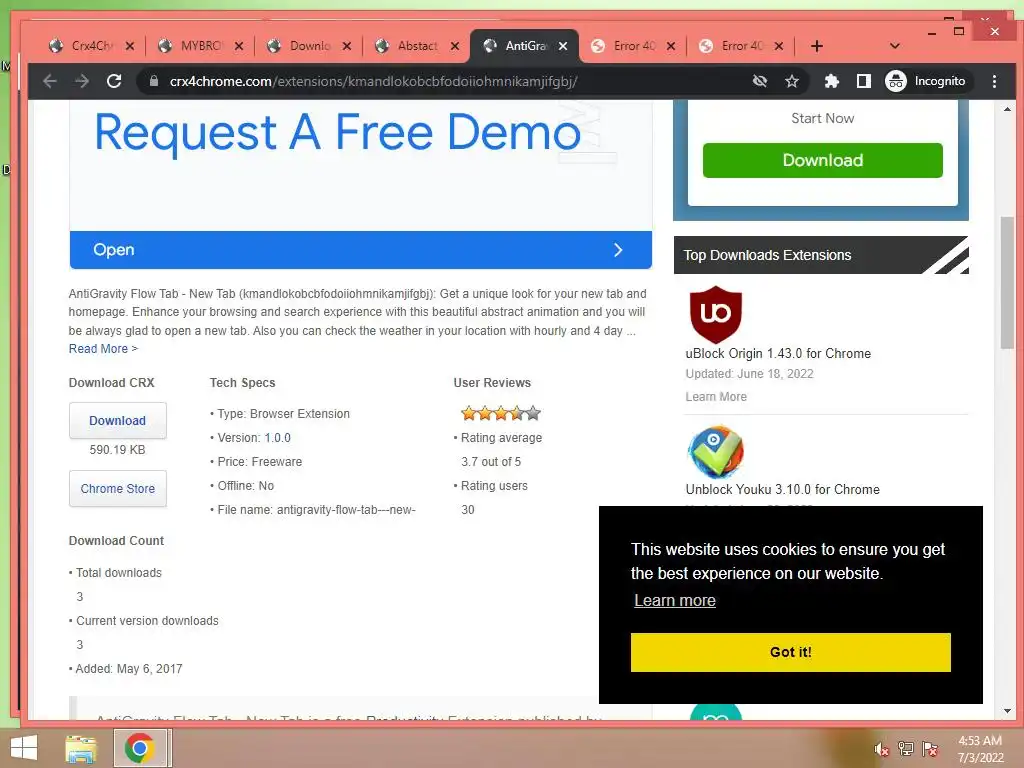Click the star rating under User Reviews
The height and width of the screenshot is (768, 1024).
click(501, 413)
